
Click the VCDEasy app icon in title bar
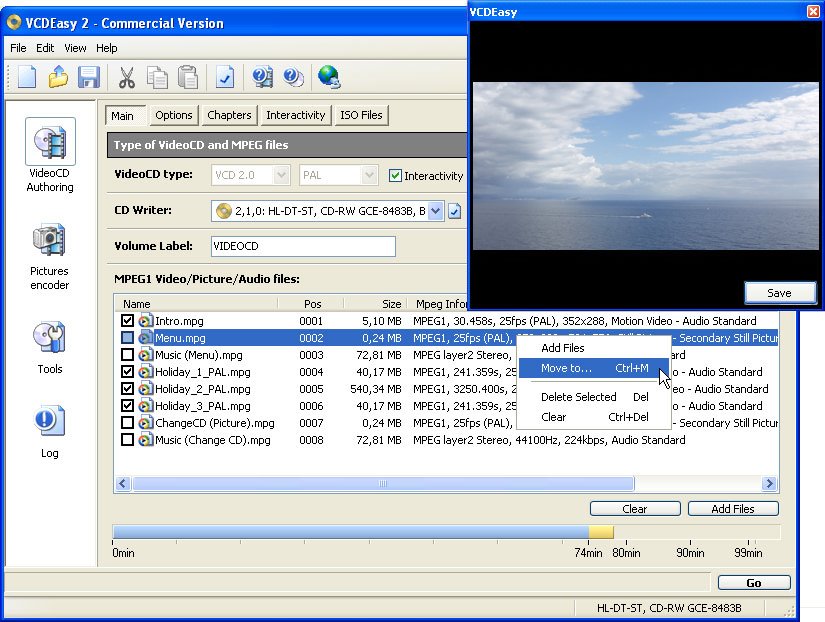(14, 22)
